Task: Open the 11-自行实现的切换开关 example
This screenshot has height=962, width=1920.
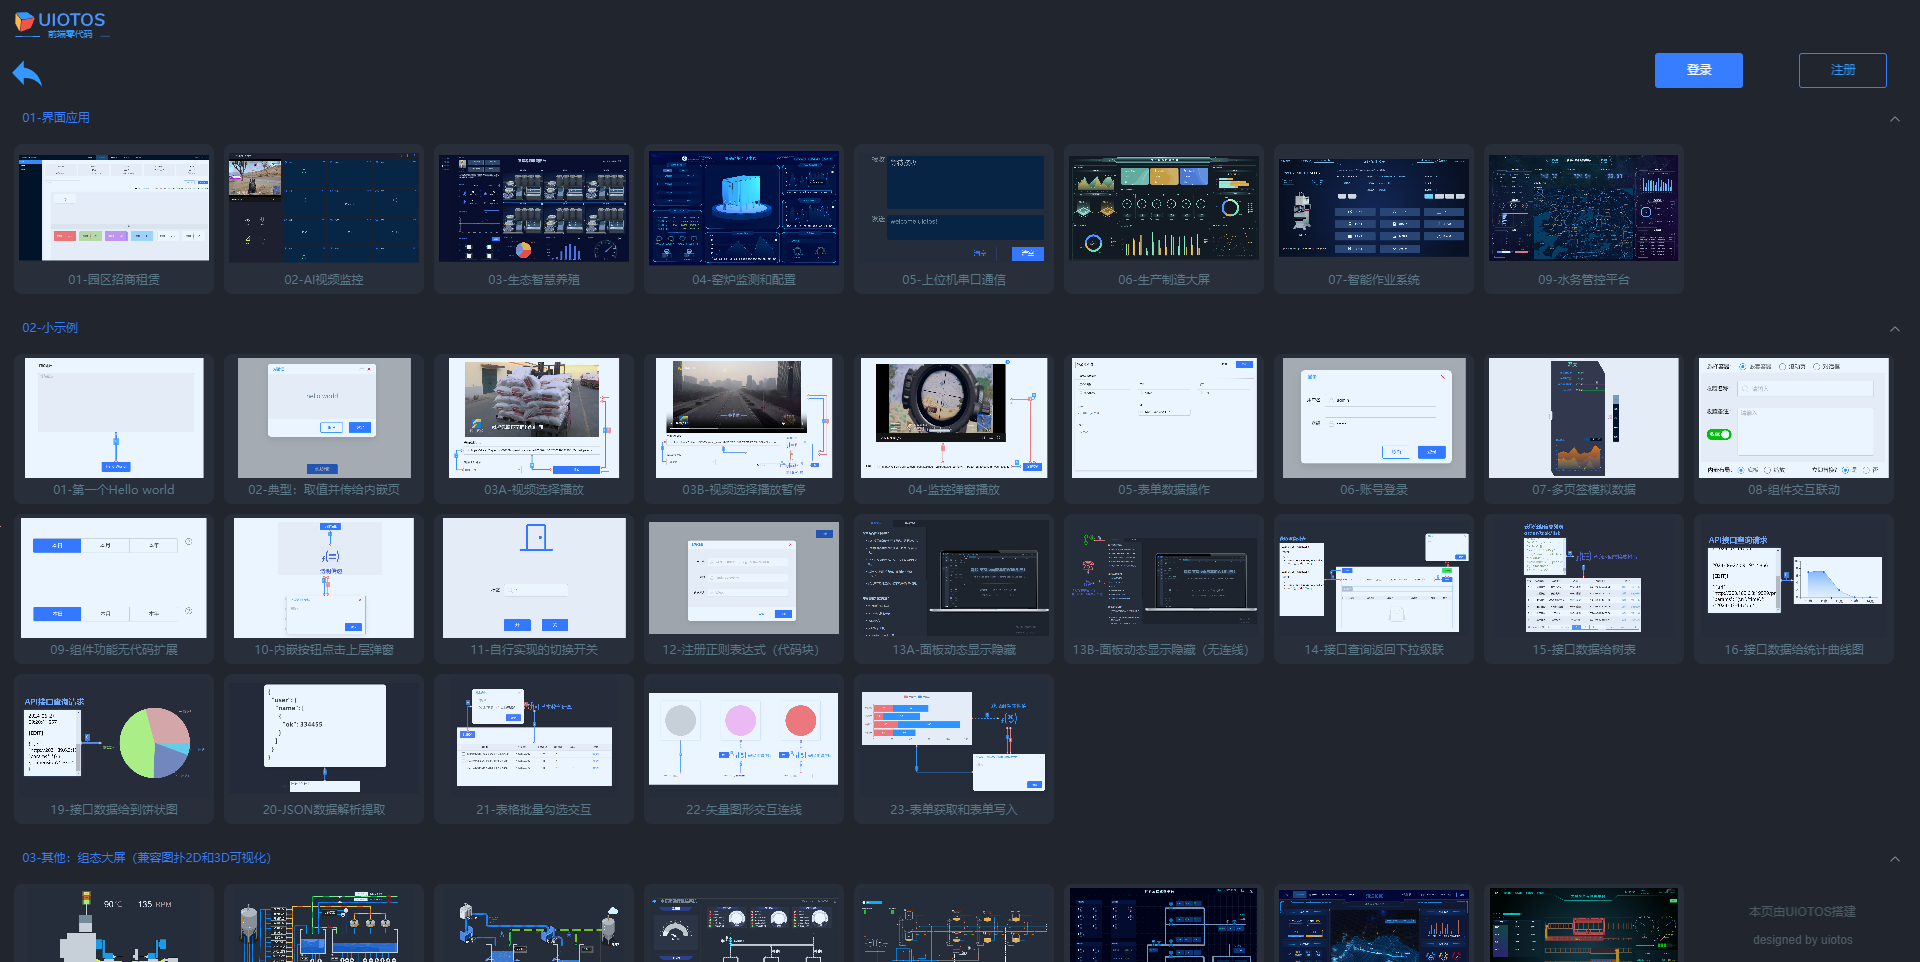Action: click(x=534, y=579)
